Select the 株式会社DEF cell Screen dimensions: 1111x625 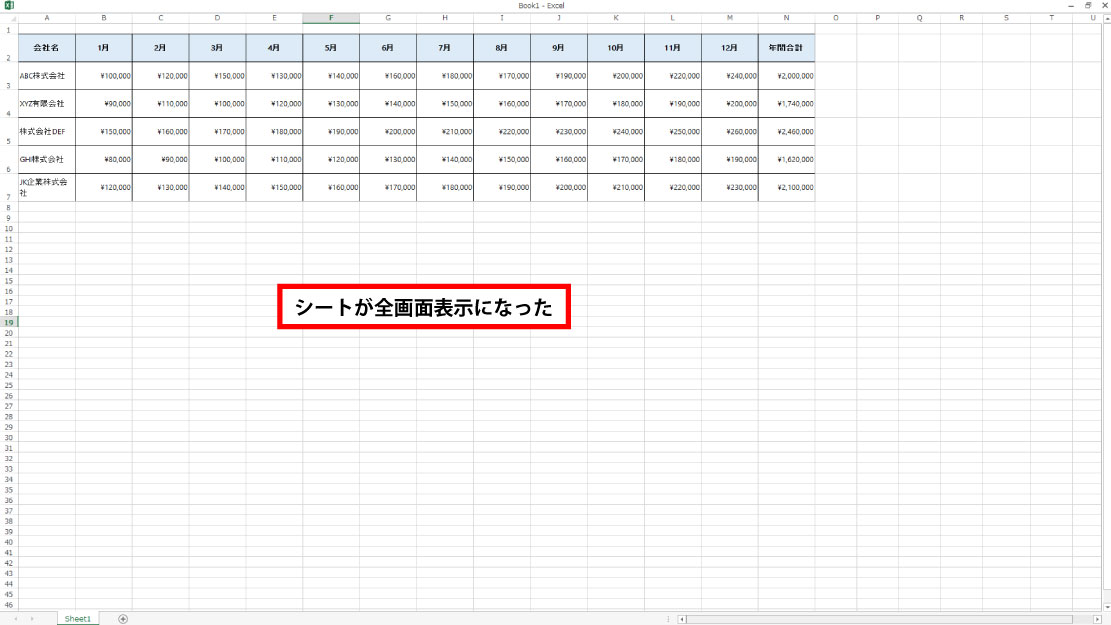(47, 131)
